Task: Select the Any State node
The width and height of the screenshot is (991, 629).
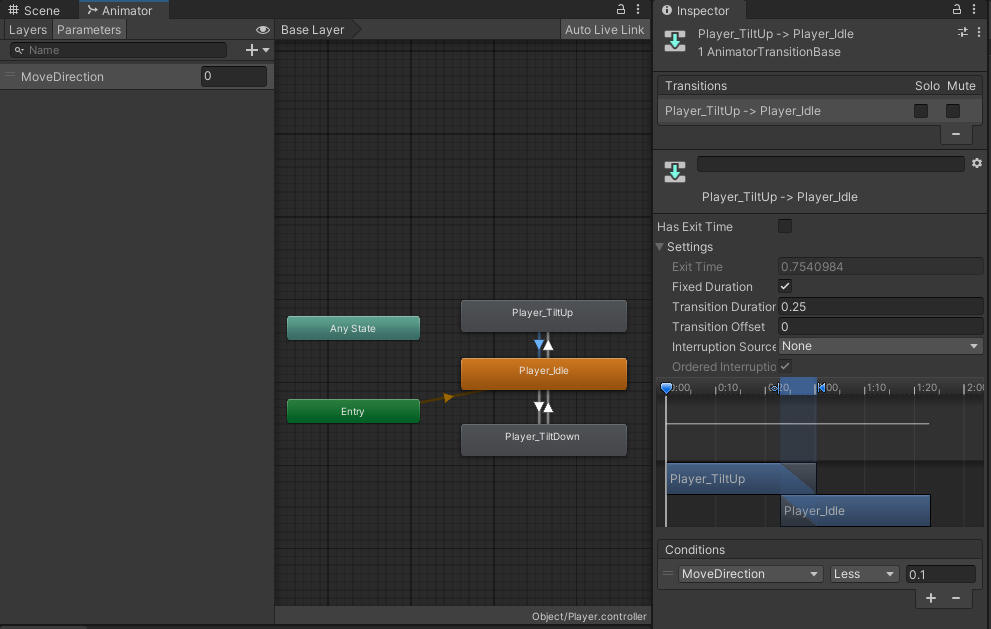Action: pos(353,328)
